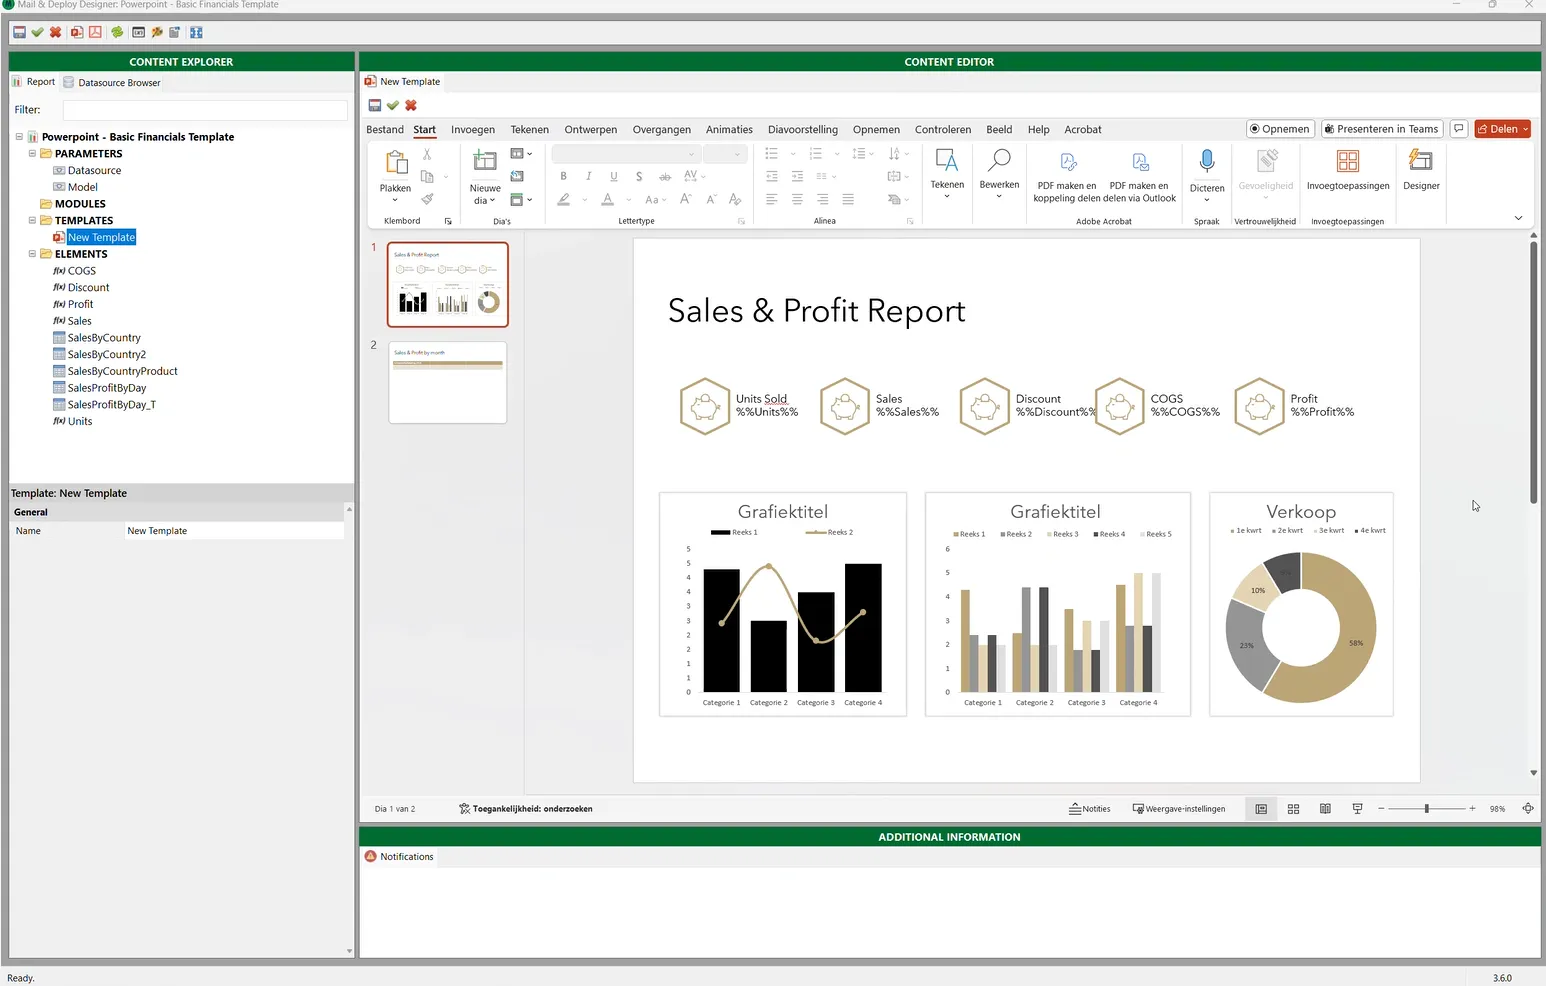
Task: Open the Datasource Browser tab
Action: [112, 83]
